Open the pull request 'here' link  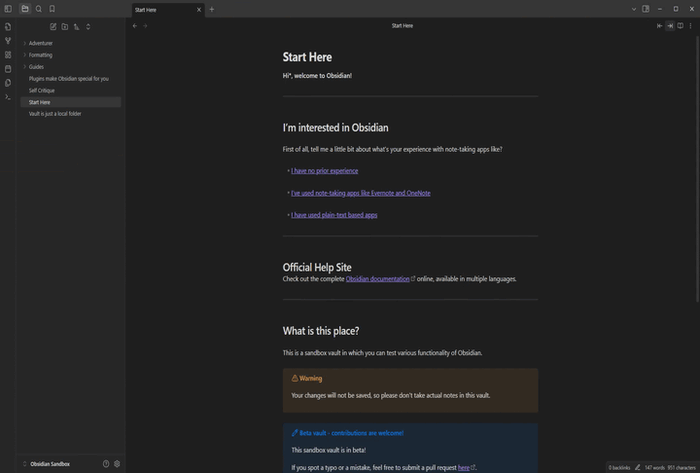click(463, 468)
